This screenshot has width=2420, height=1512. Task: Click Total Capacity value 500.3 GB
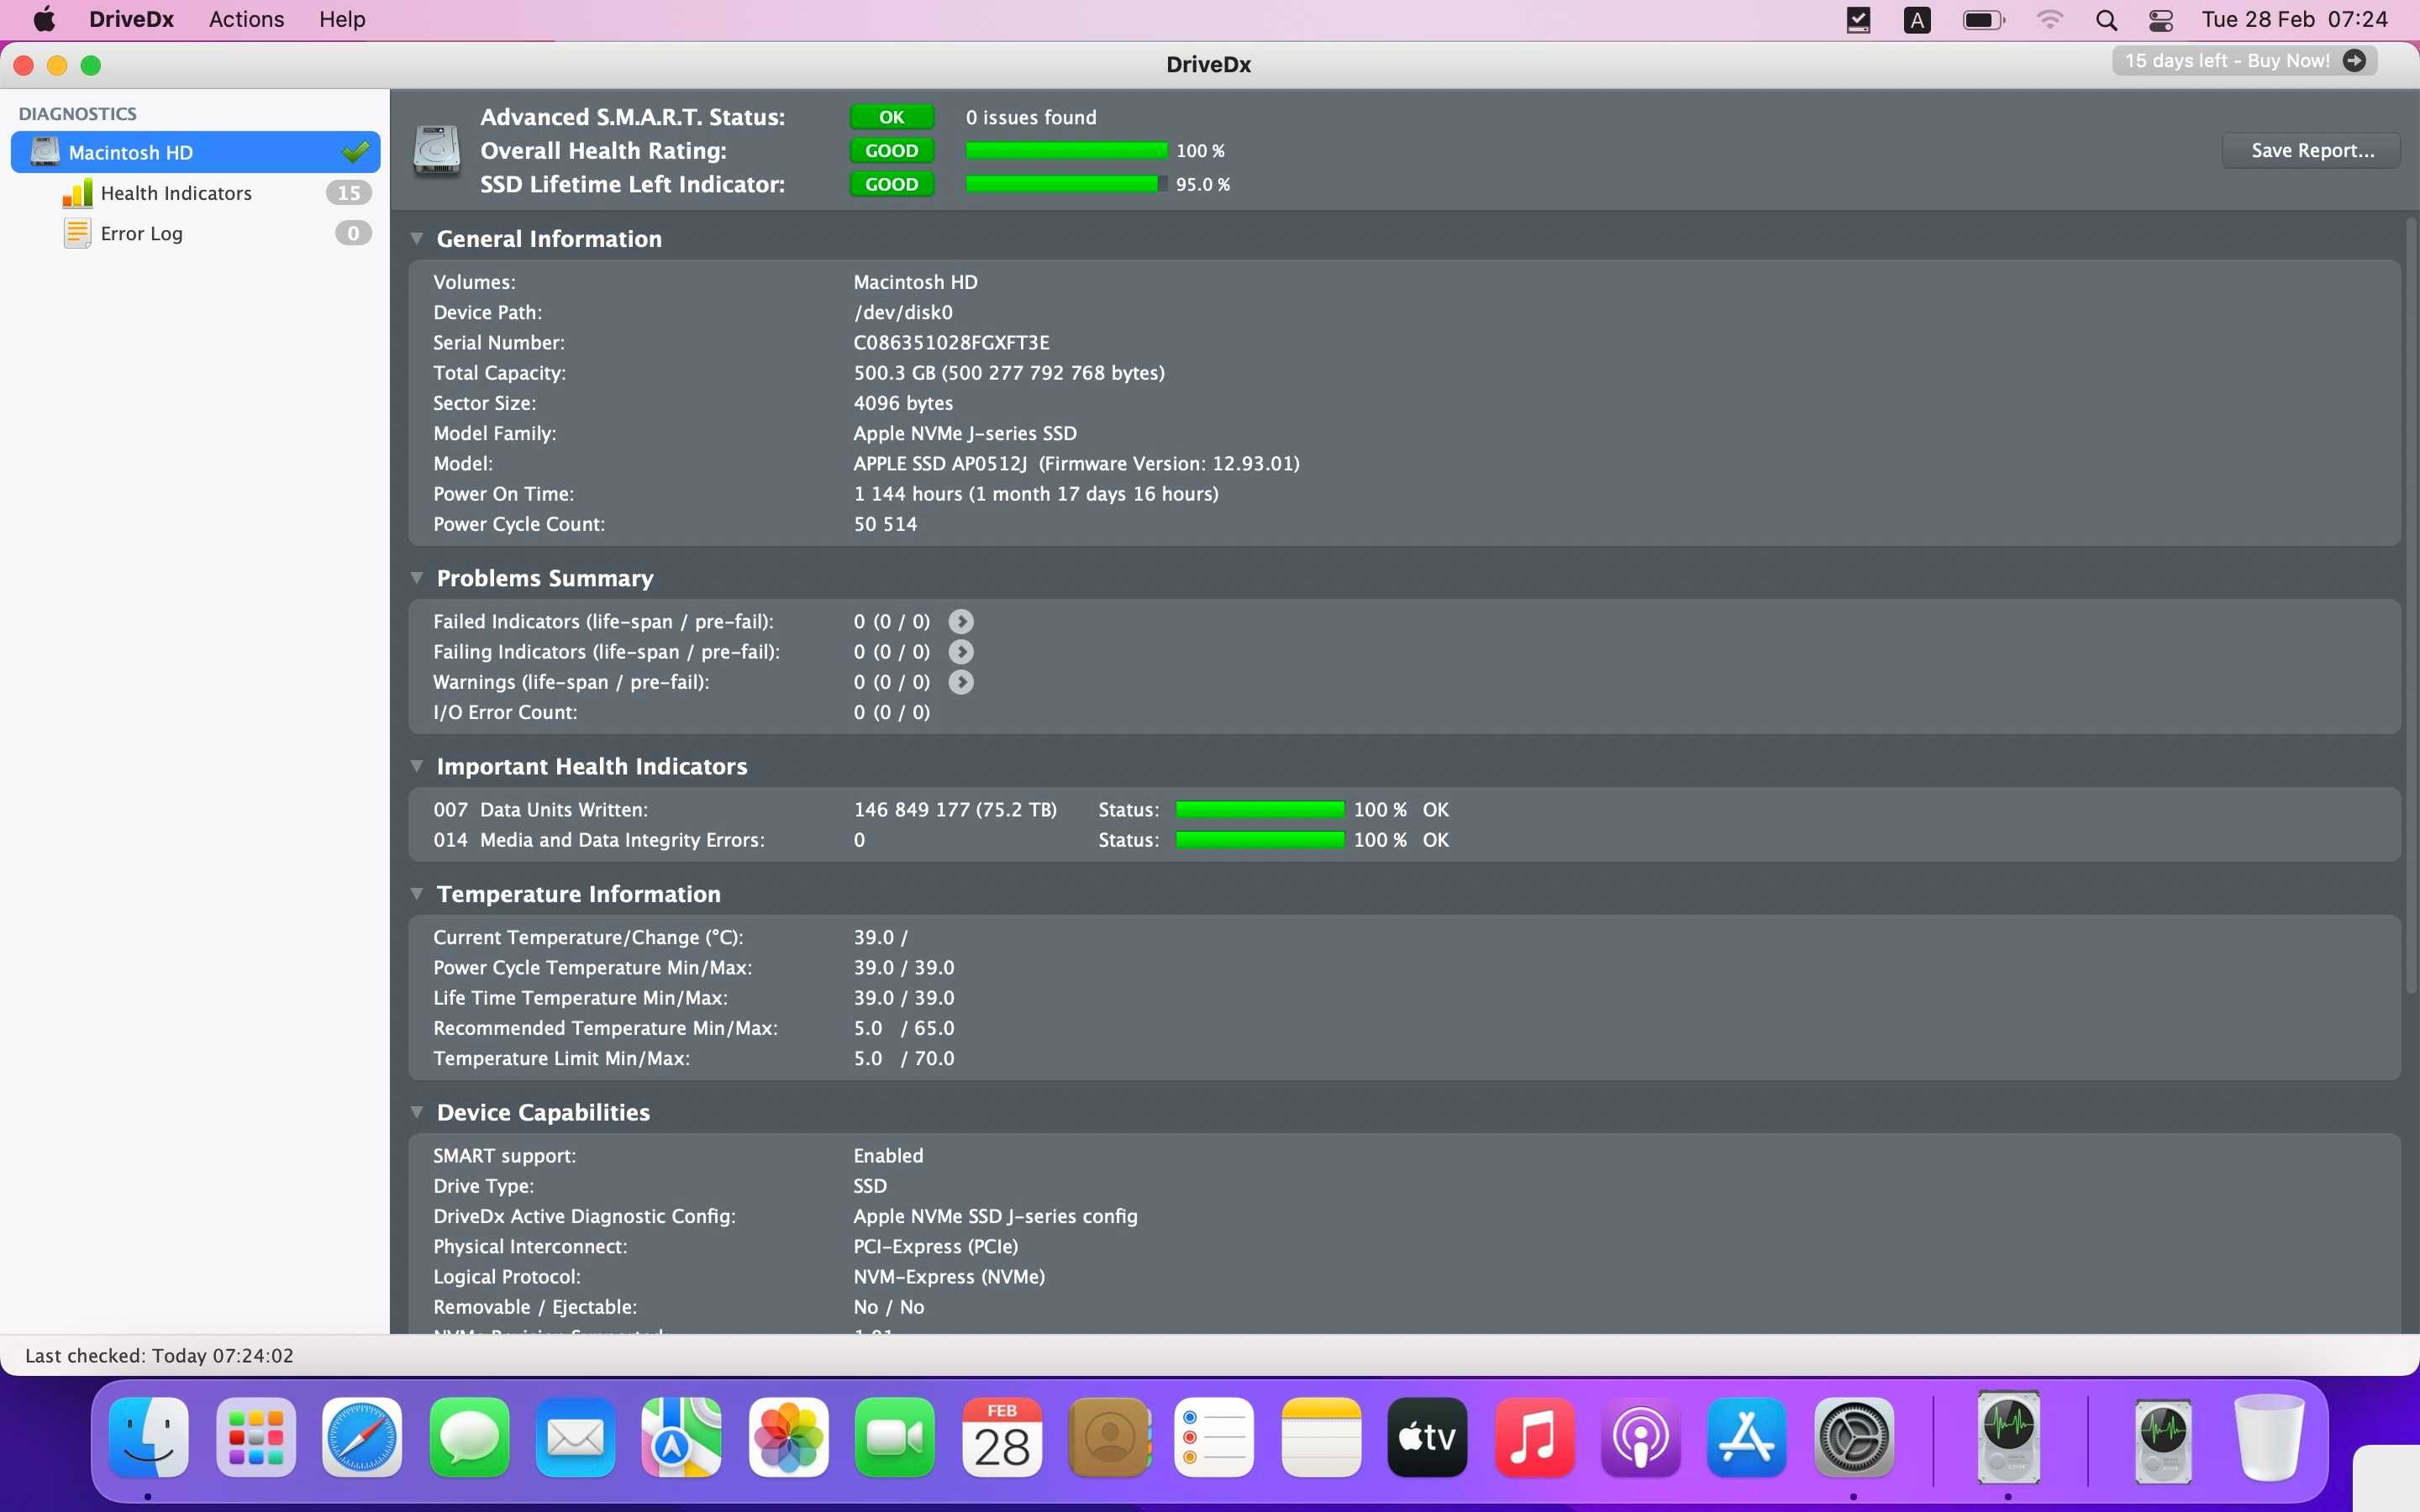click(1009, 373)
